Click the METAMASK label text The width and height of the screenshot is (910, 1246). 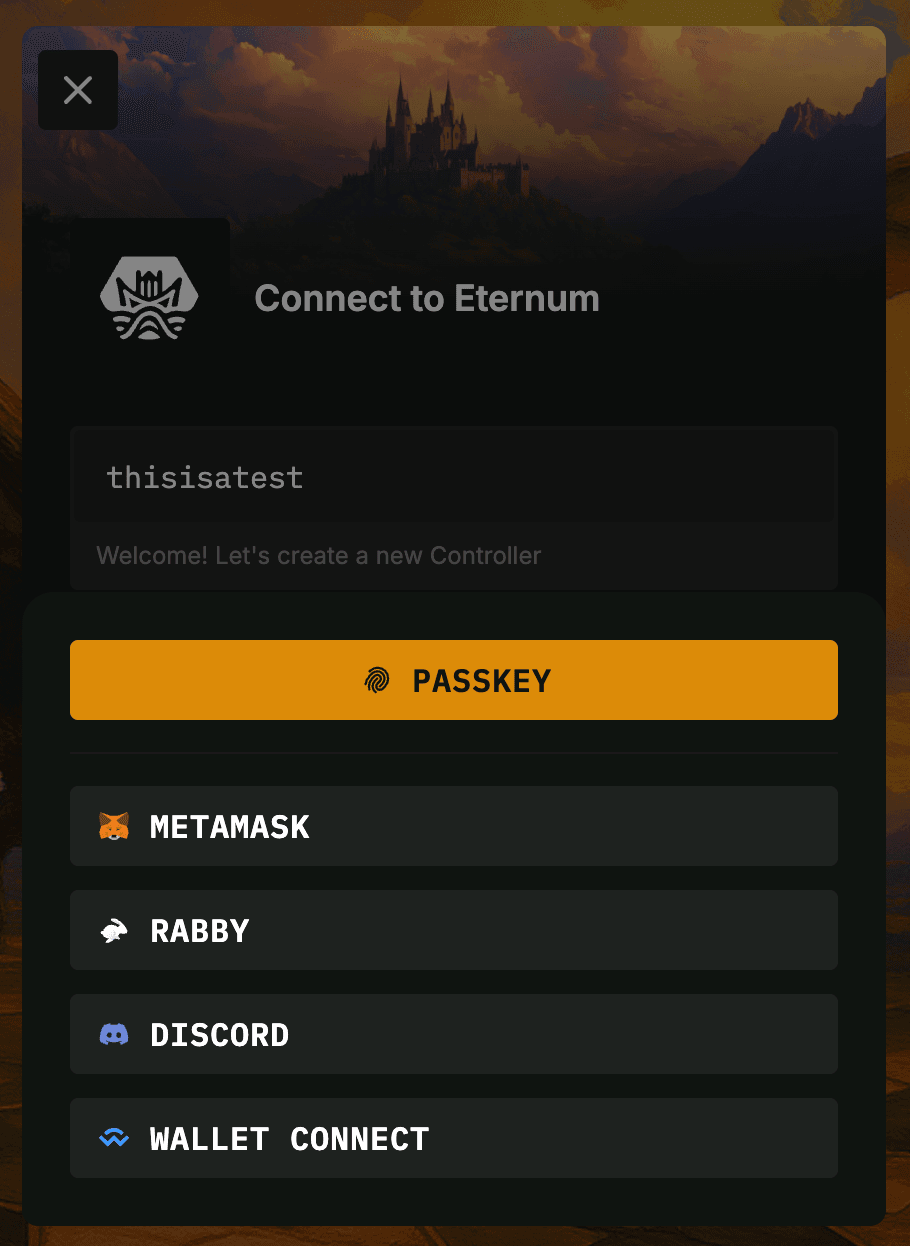tap(230, 827)
